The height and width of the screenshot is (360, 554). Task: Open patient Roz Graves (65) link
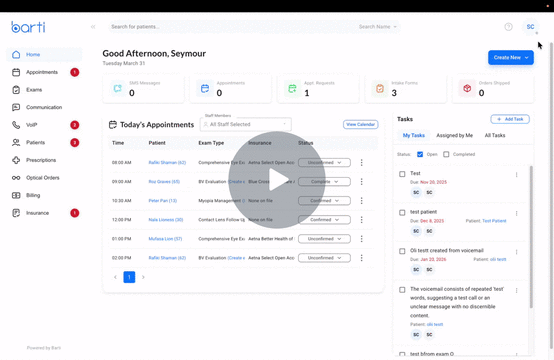pyautogui.click(x=164, y=182)
